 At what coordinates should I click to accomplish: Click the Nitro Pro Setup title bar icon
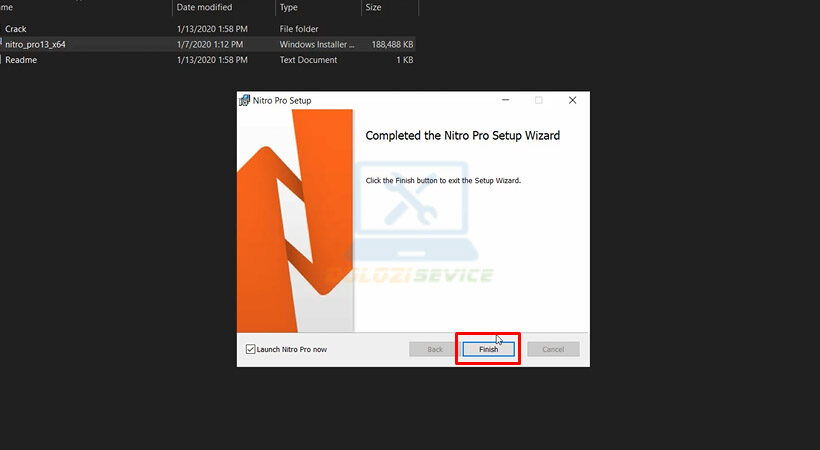pyautogui.click(x=244, y=101)
